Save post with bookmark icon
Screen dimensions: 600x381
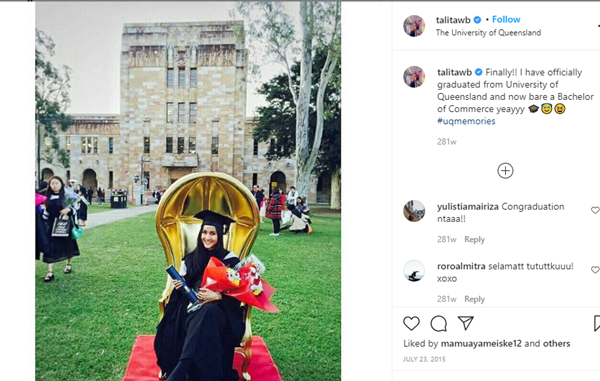coord(597,323)
